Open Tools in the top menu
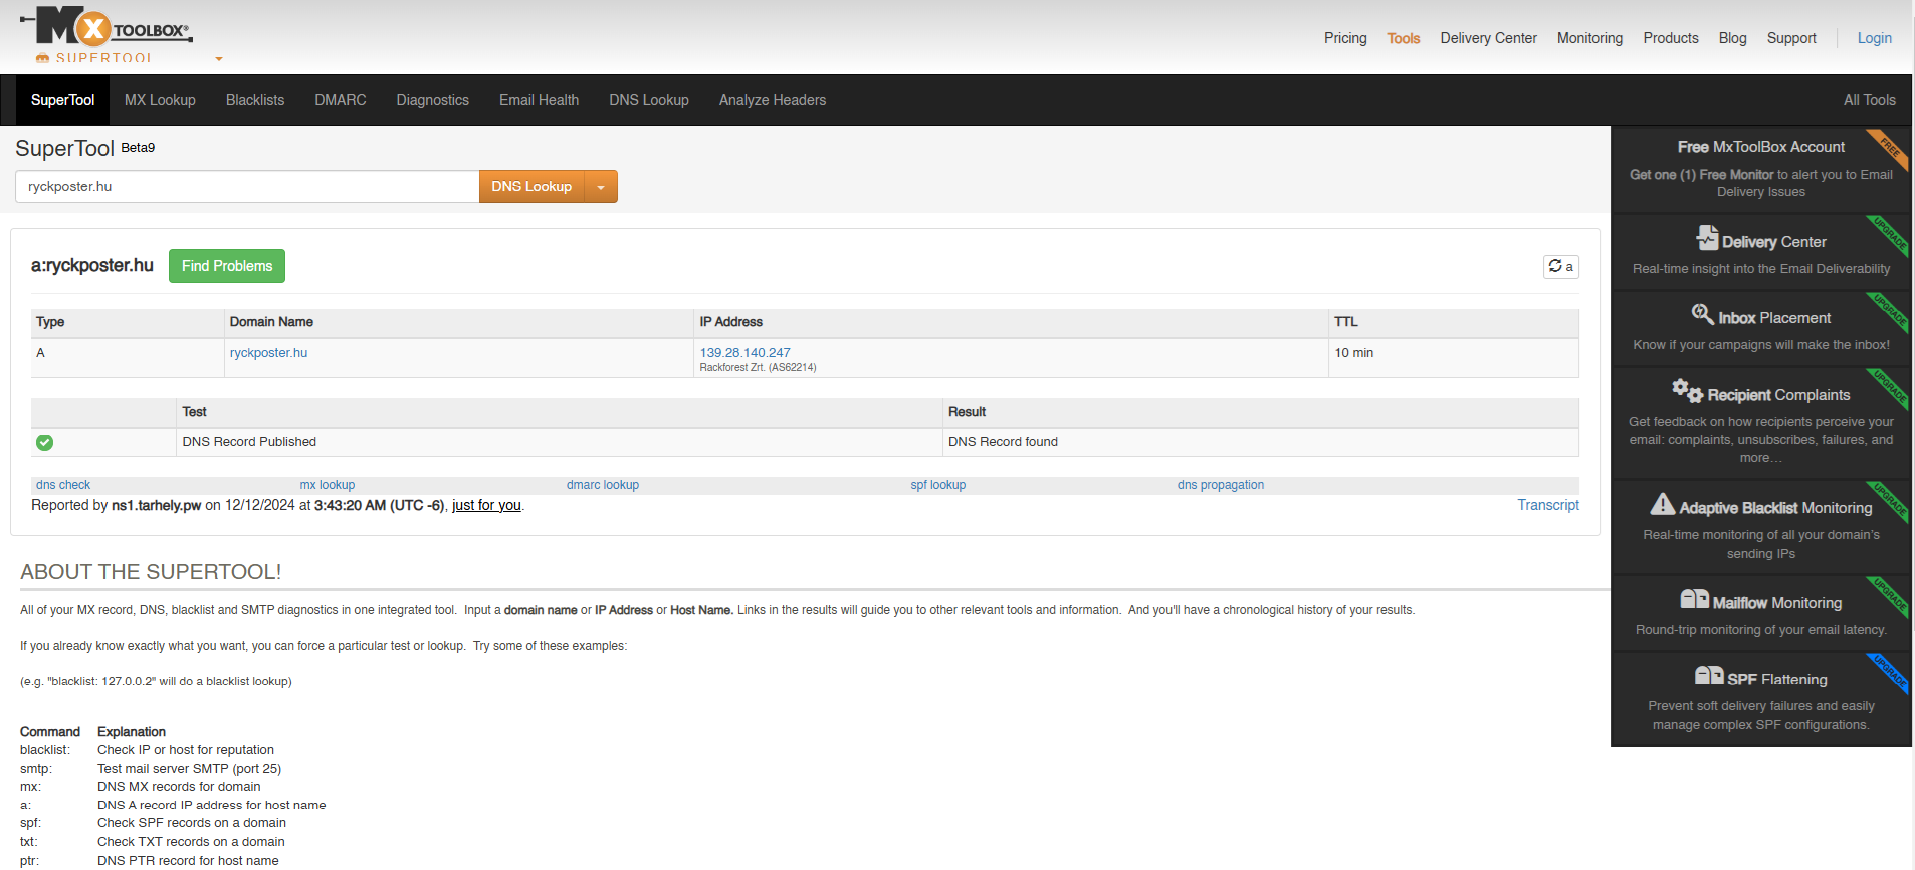1915x870 pixels. click(x=1403, y=38)
